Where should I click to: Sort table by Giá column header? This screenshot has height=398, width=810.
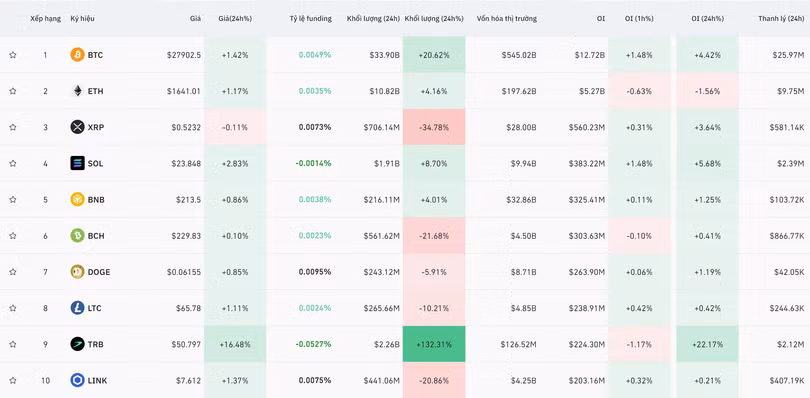(x=195, y=19)
